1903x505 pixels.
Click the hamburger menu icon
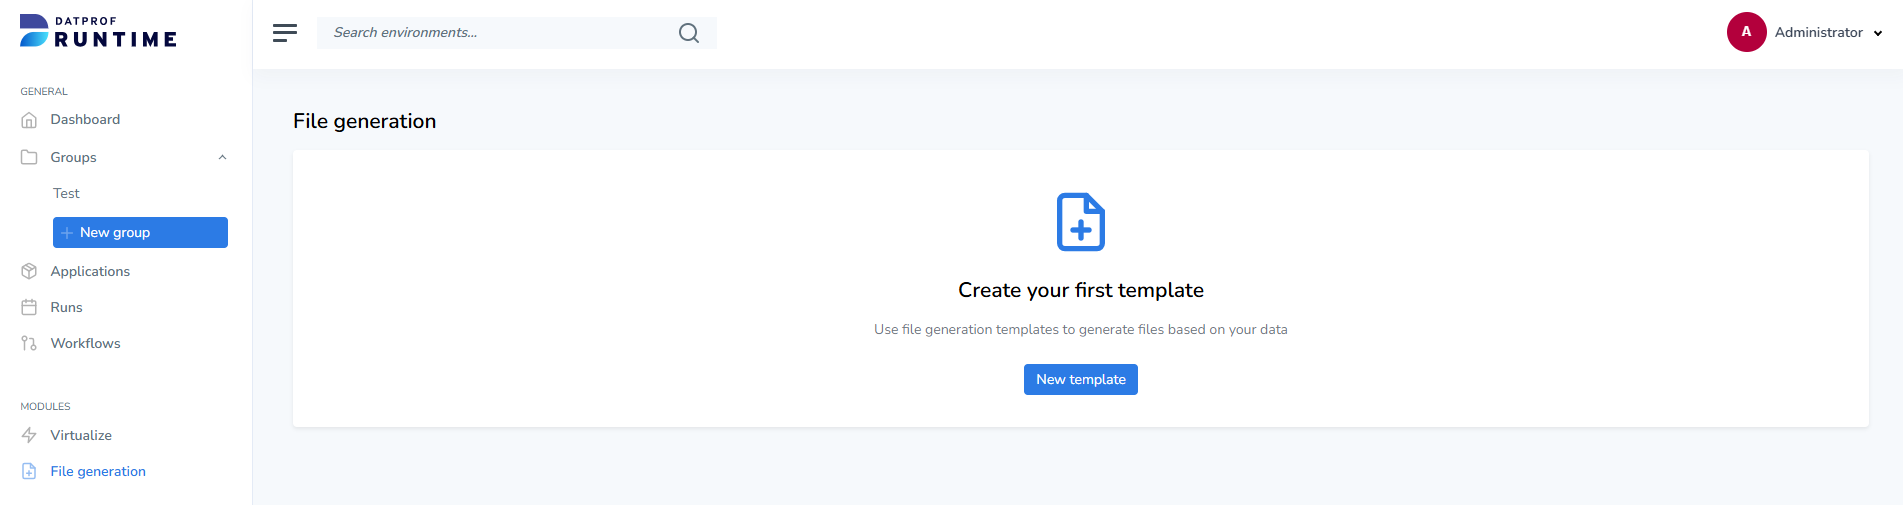(285, 33)
